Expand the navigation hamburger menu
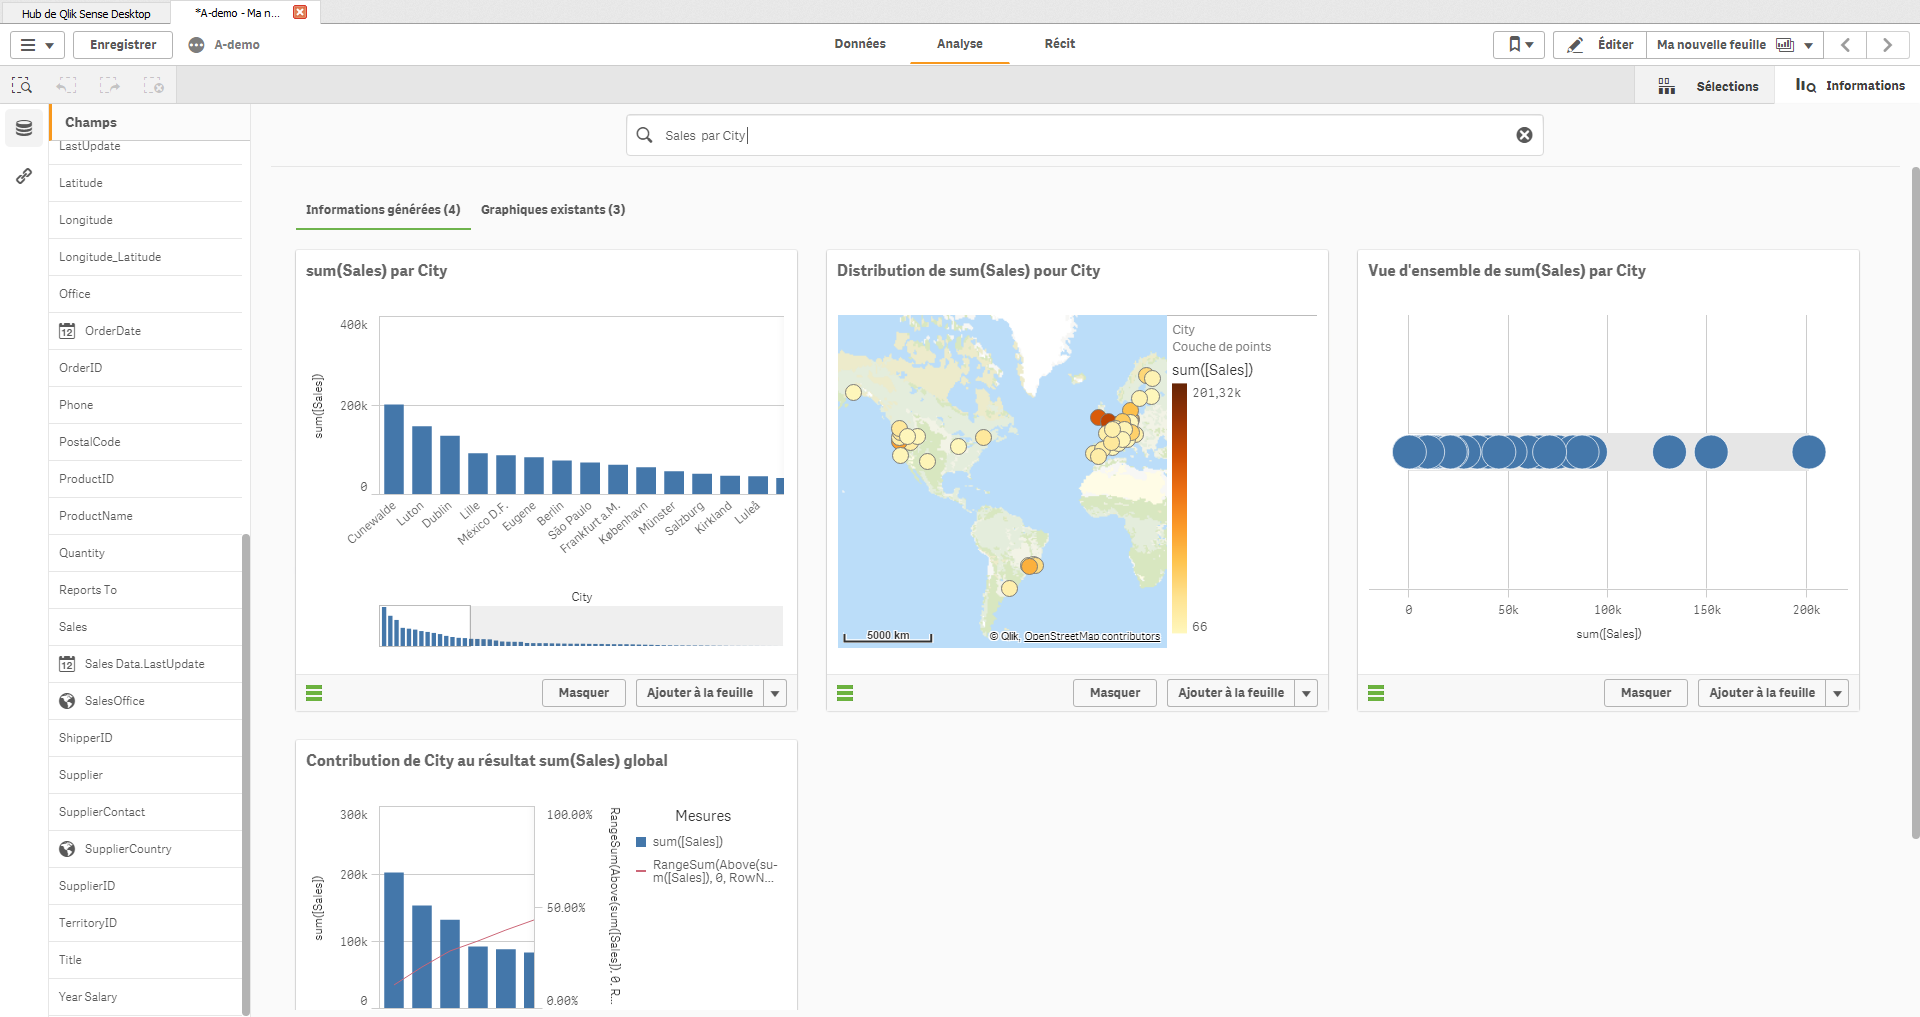The height and width of the screenshot is (1017, 1920). click(x=37, y=45)
